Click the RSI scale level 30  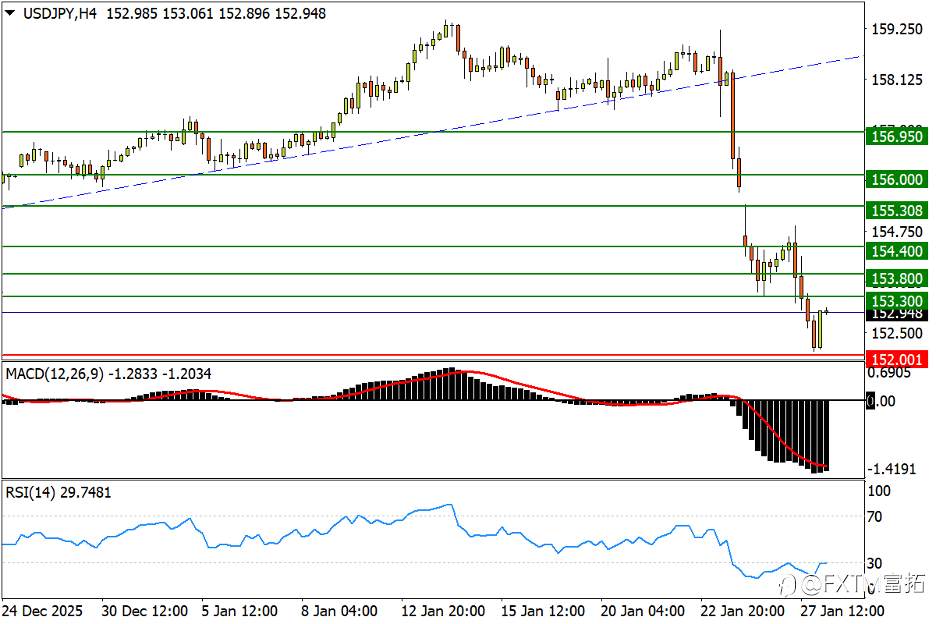875,563
